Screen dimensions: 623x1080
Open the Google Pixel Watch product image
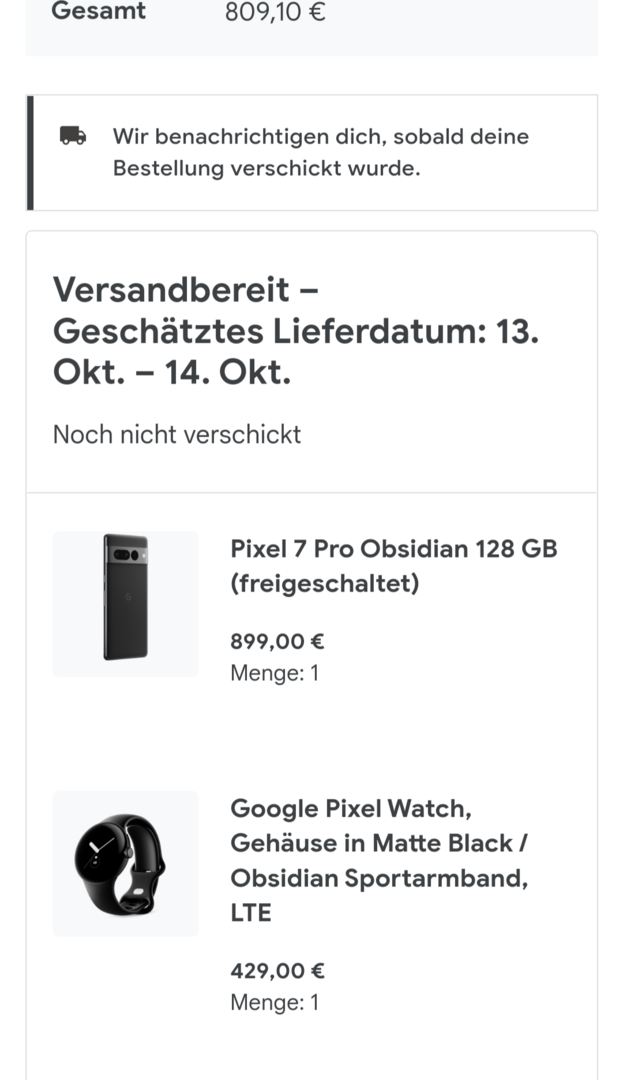click(x=125, y=863)
